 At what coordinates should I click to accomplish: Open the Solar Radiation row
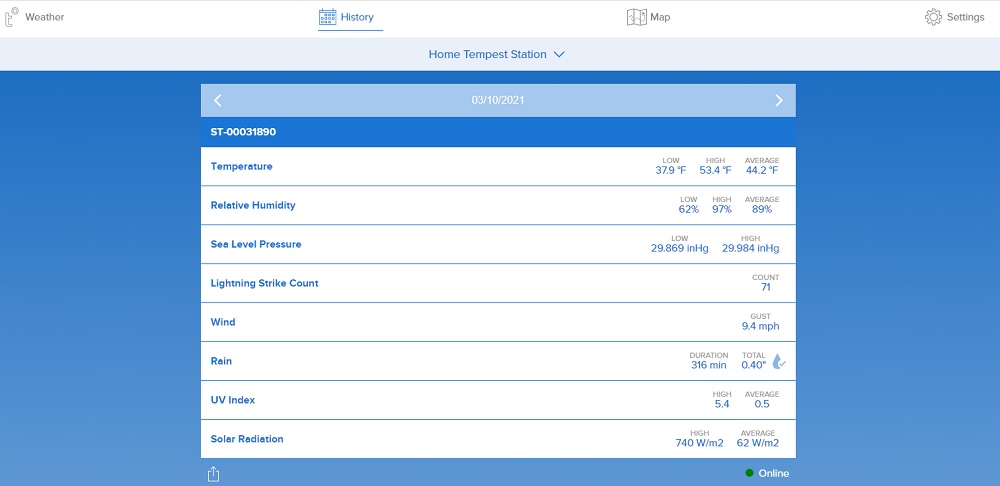(x=498, y=439)
